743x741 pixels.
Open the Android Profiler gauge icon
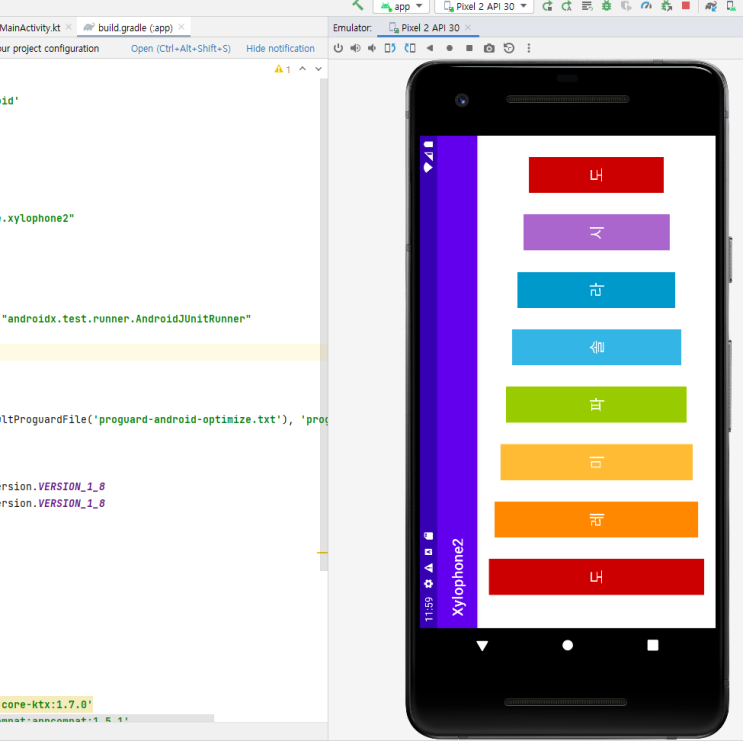coord(646,6)
